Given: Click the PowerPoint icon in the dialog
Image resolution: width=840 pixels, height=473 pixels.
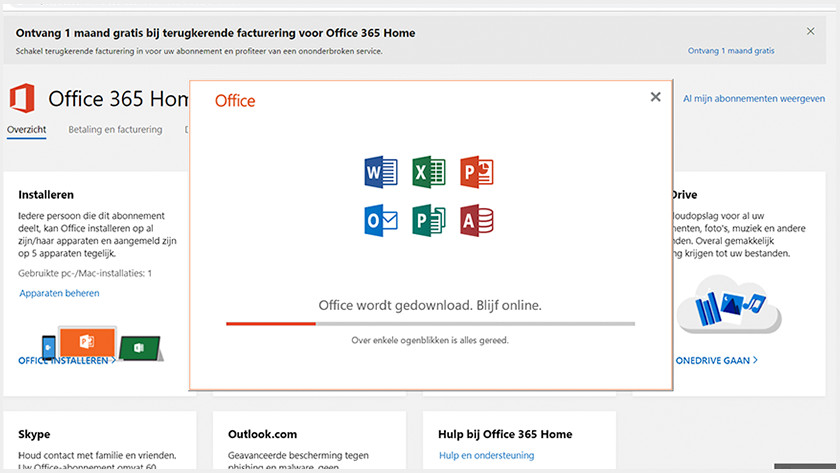Looking at the screenshot, I should pyautogui.click(x=476, y=172).
